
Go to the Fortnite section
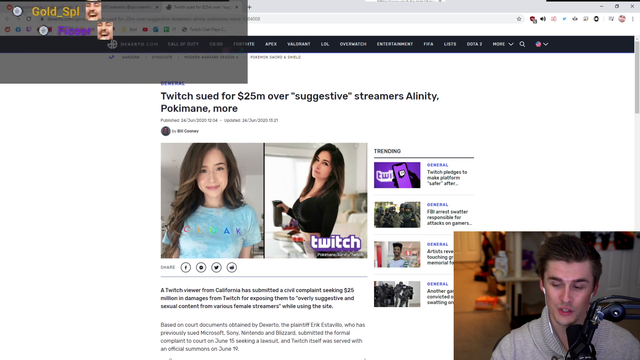pyautogui.click(x=244, y=44)
